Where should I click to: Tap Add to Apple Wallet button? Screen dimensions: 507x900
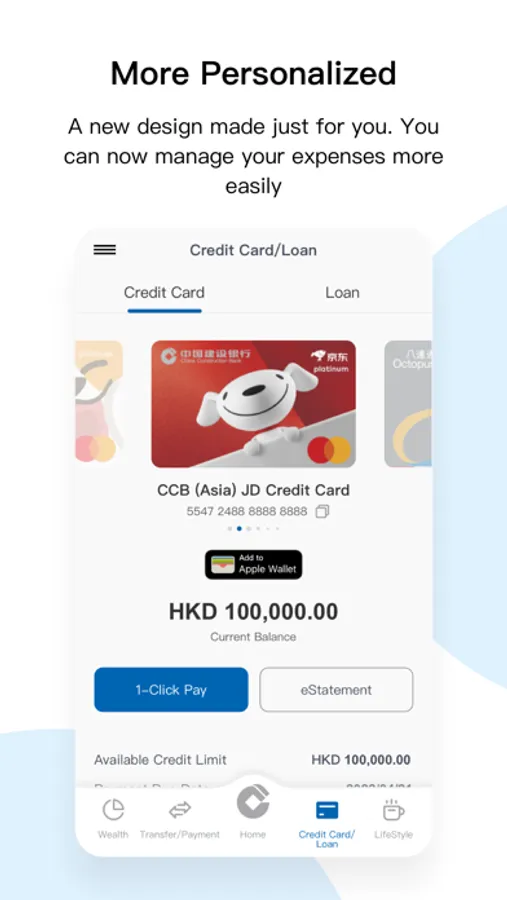click(x=253, y=564)
